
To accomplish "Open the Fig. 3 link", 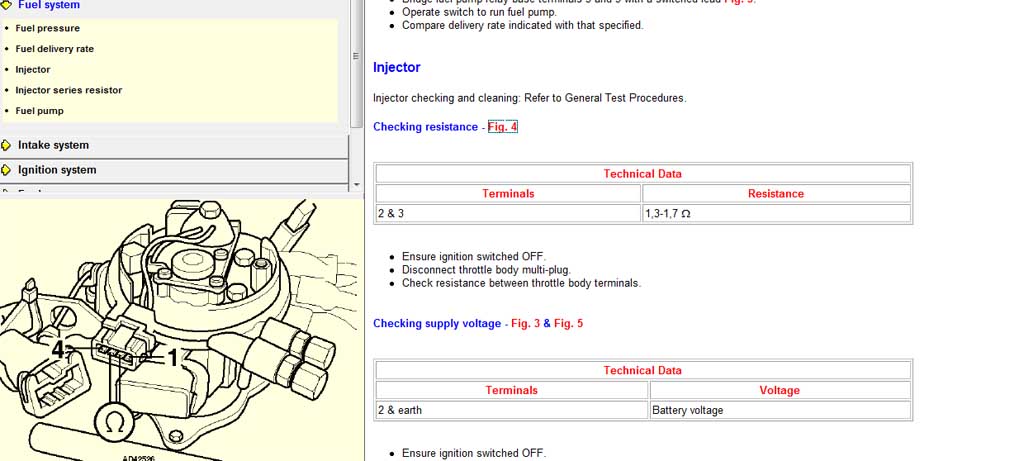I will tap(525, 324).
